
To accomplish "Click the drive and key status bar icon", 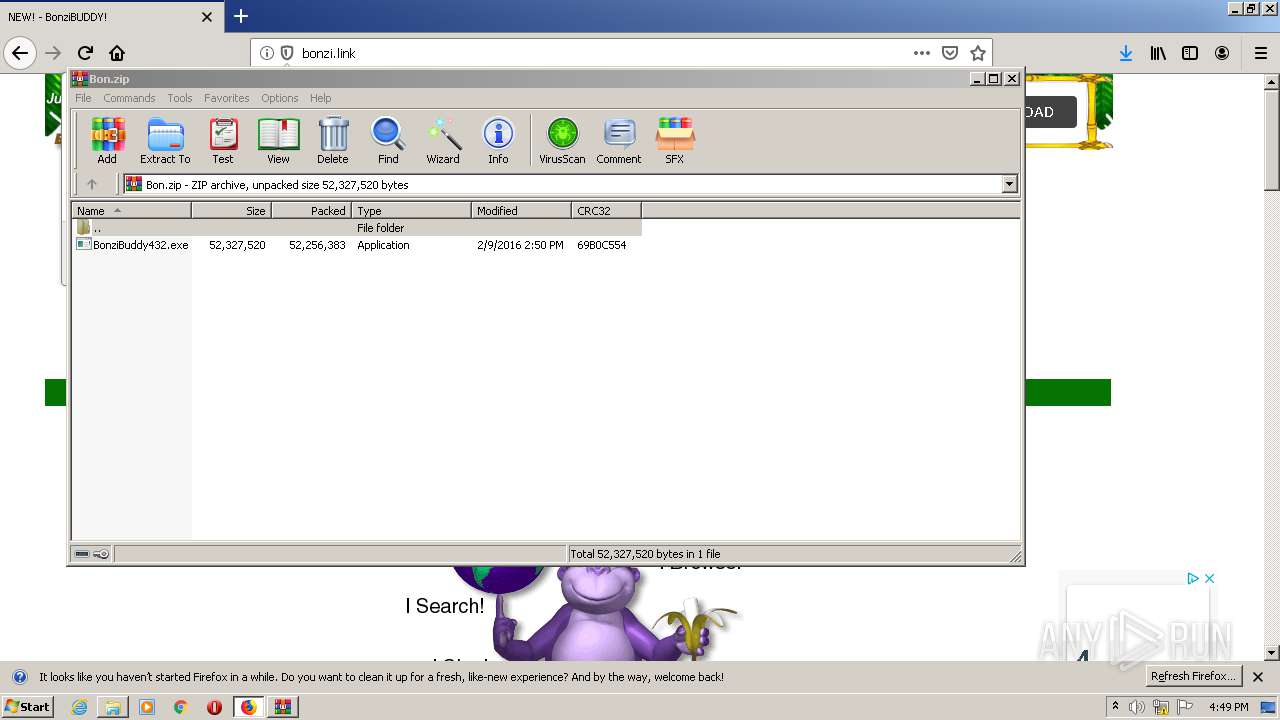I will [92, 554].
